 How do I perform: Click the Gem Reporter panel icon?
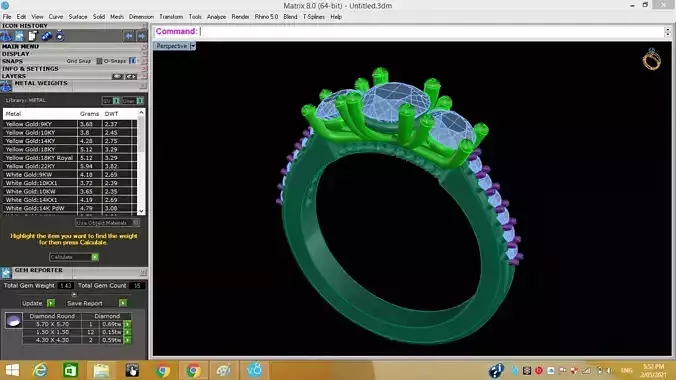click(6, 273)
